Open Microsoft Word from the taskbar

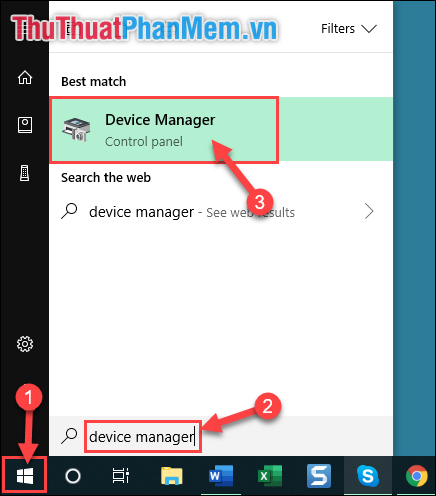coord(221,476)
